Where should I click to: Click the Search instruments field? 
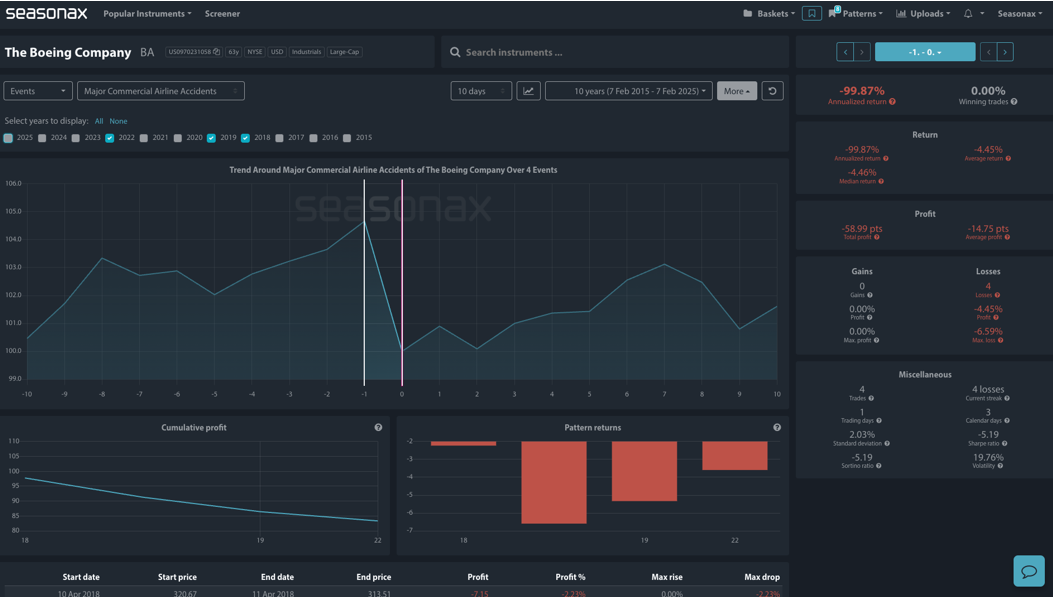tap(614, 52)
